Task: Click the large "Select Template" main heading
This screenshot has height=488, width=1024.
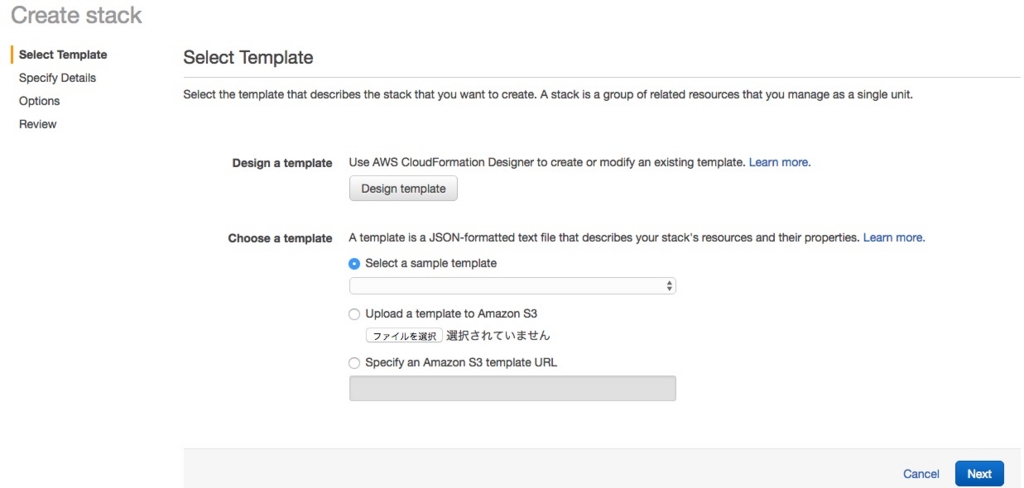Action: click(x=248, y=58)
